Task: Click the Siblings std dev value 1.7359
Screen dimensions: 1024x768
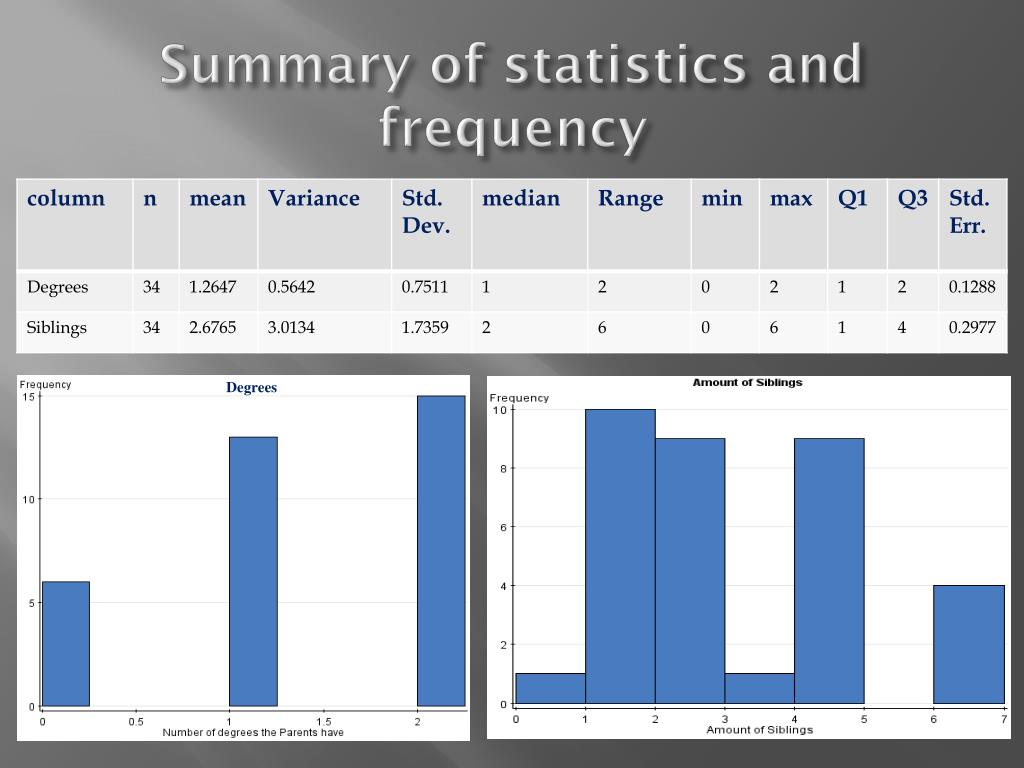Action: pyautogui.click(x=424, y=327)
